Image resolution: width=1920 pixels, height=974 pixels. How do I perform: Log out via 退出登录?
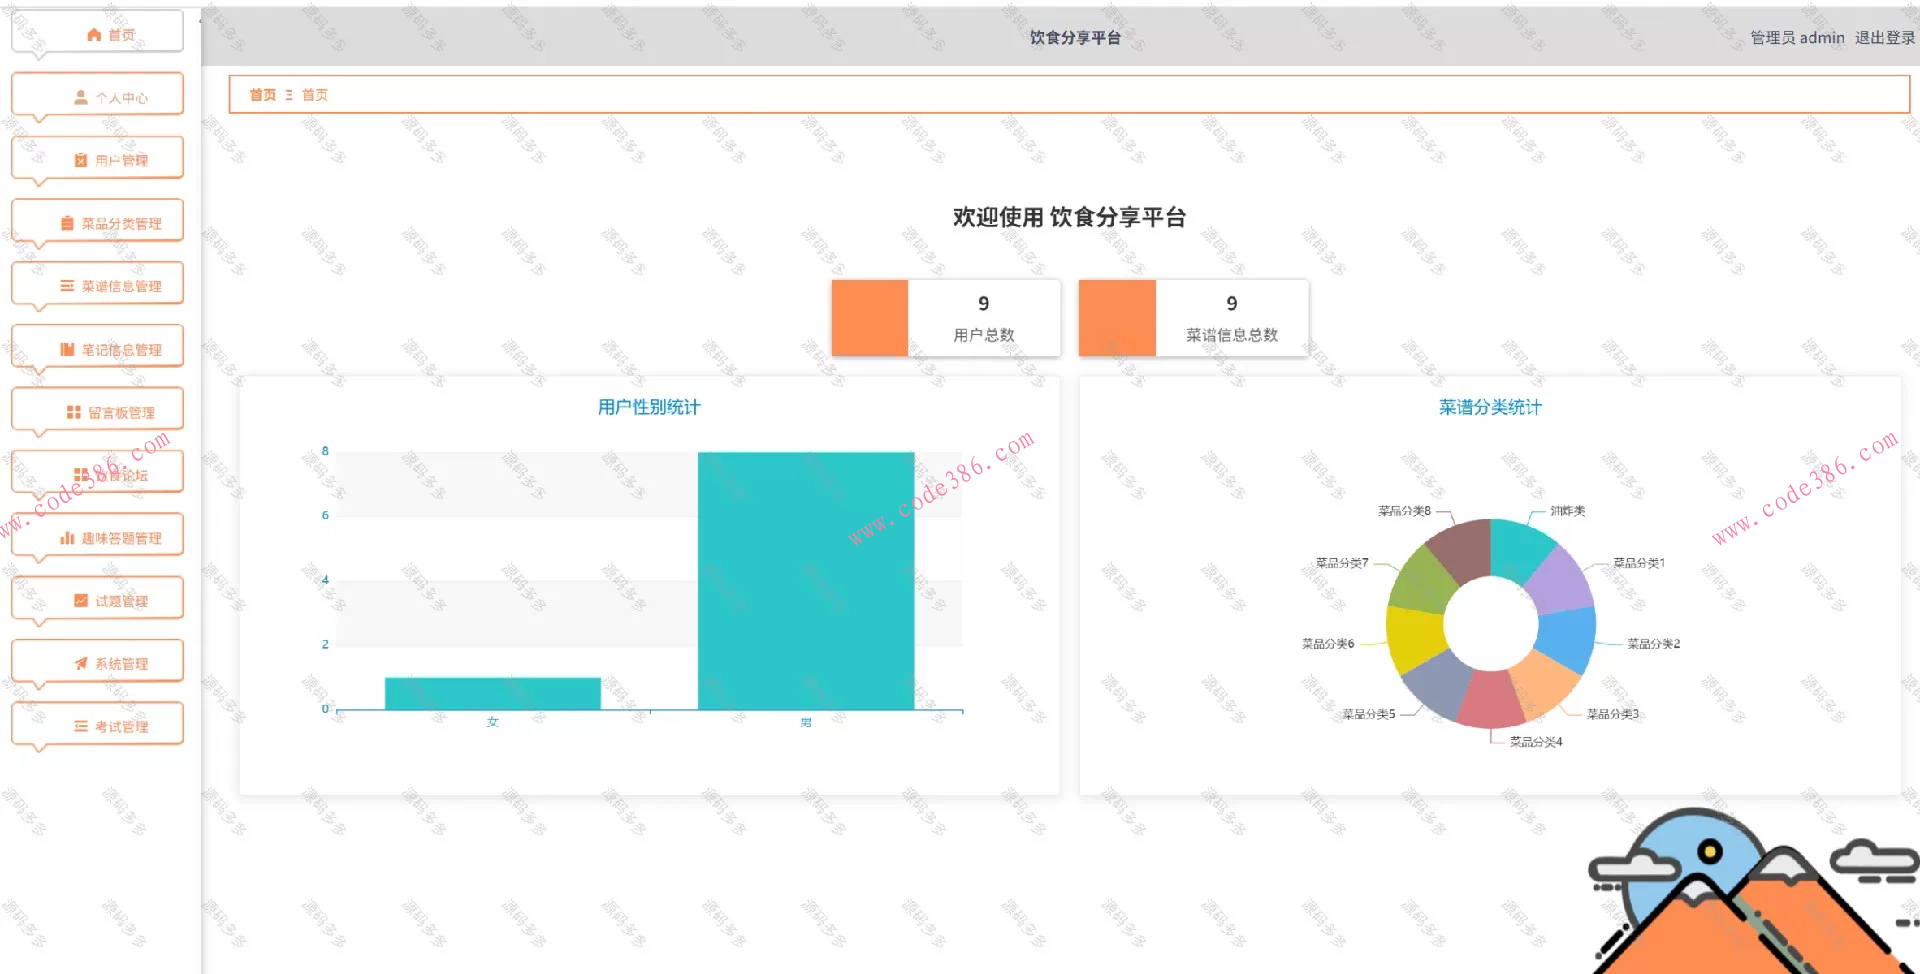(x=1885, y=38)
